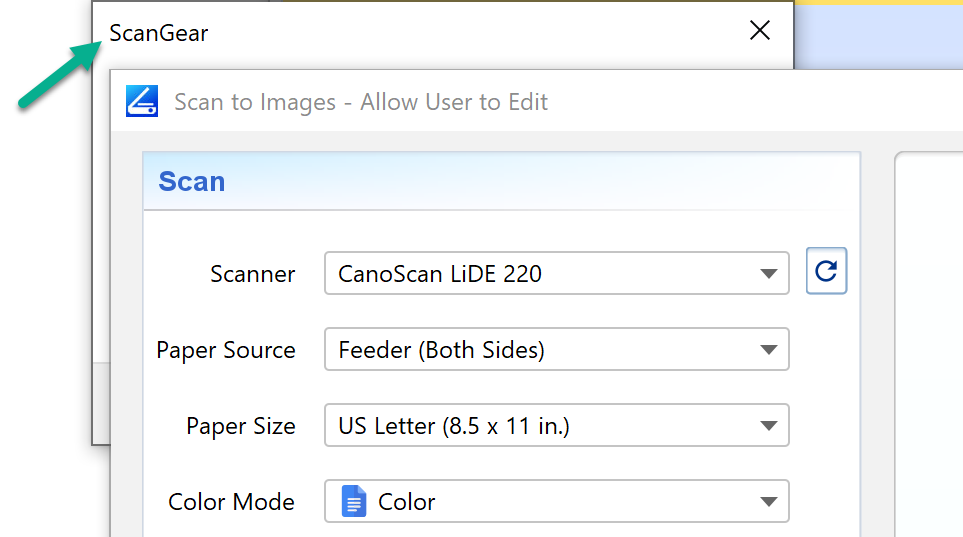Click the Scan section header
This screenshot has width=963, height=537.
click(192, 181)
